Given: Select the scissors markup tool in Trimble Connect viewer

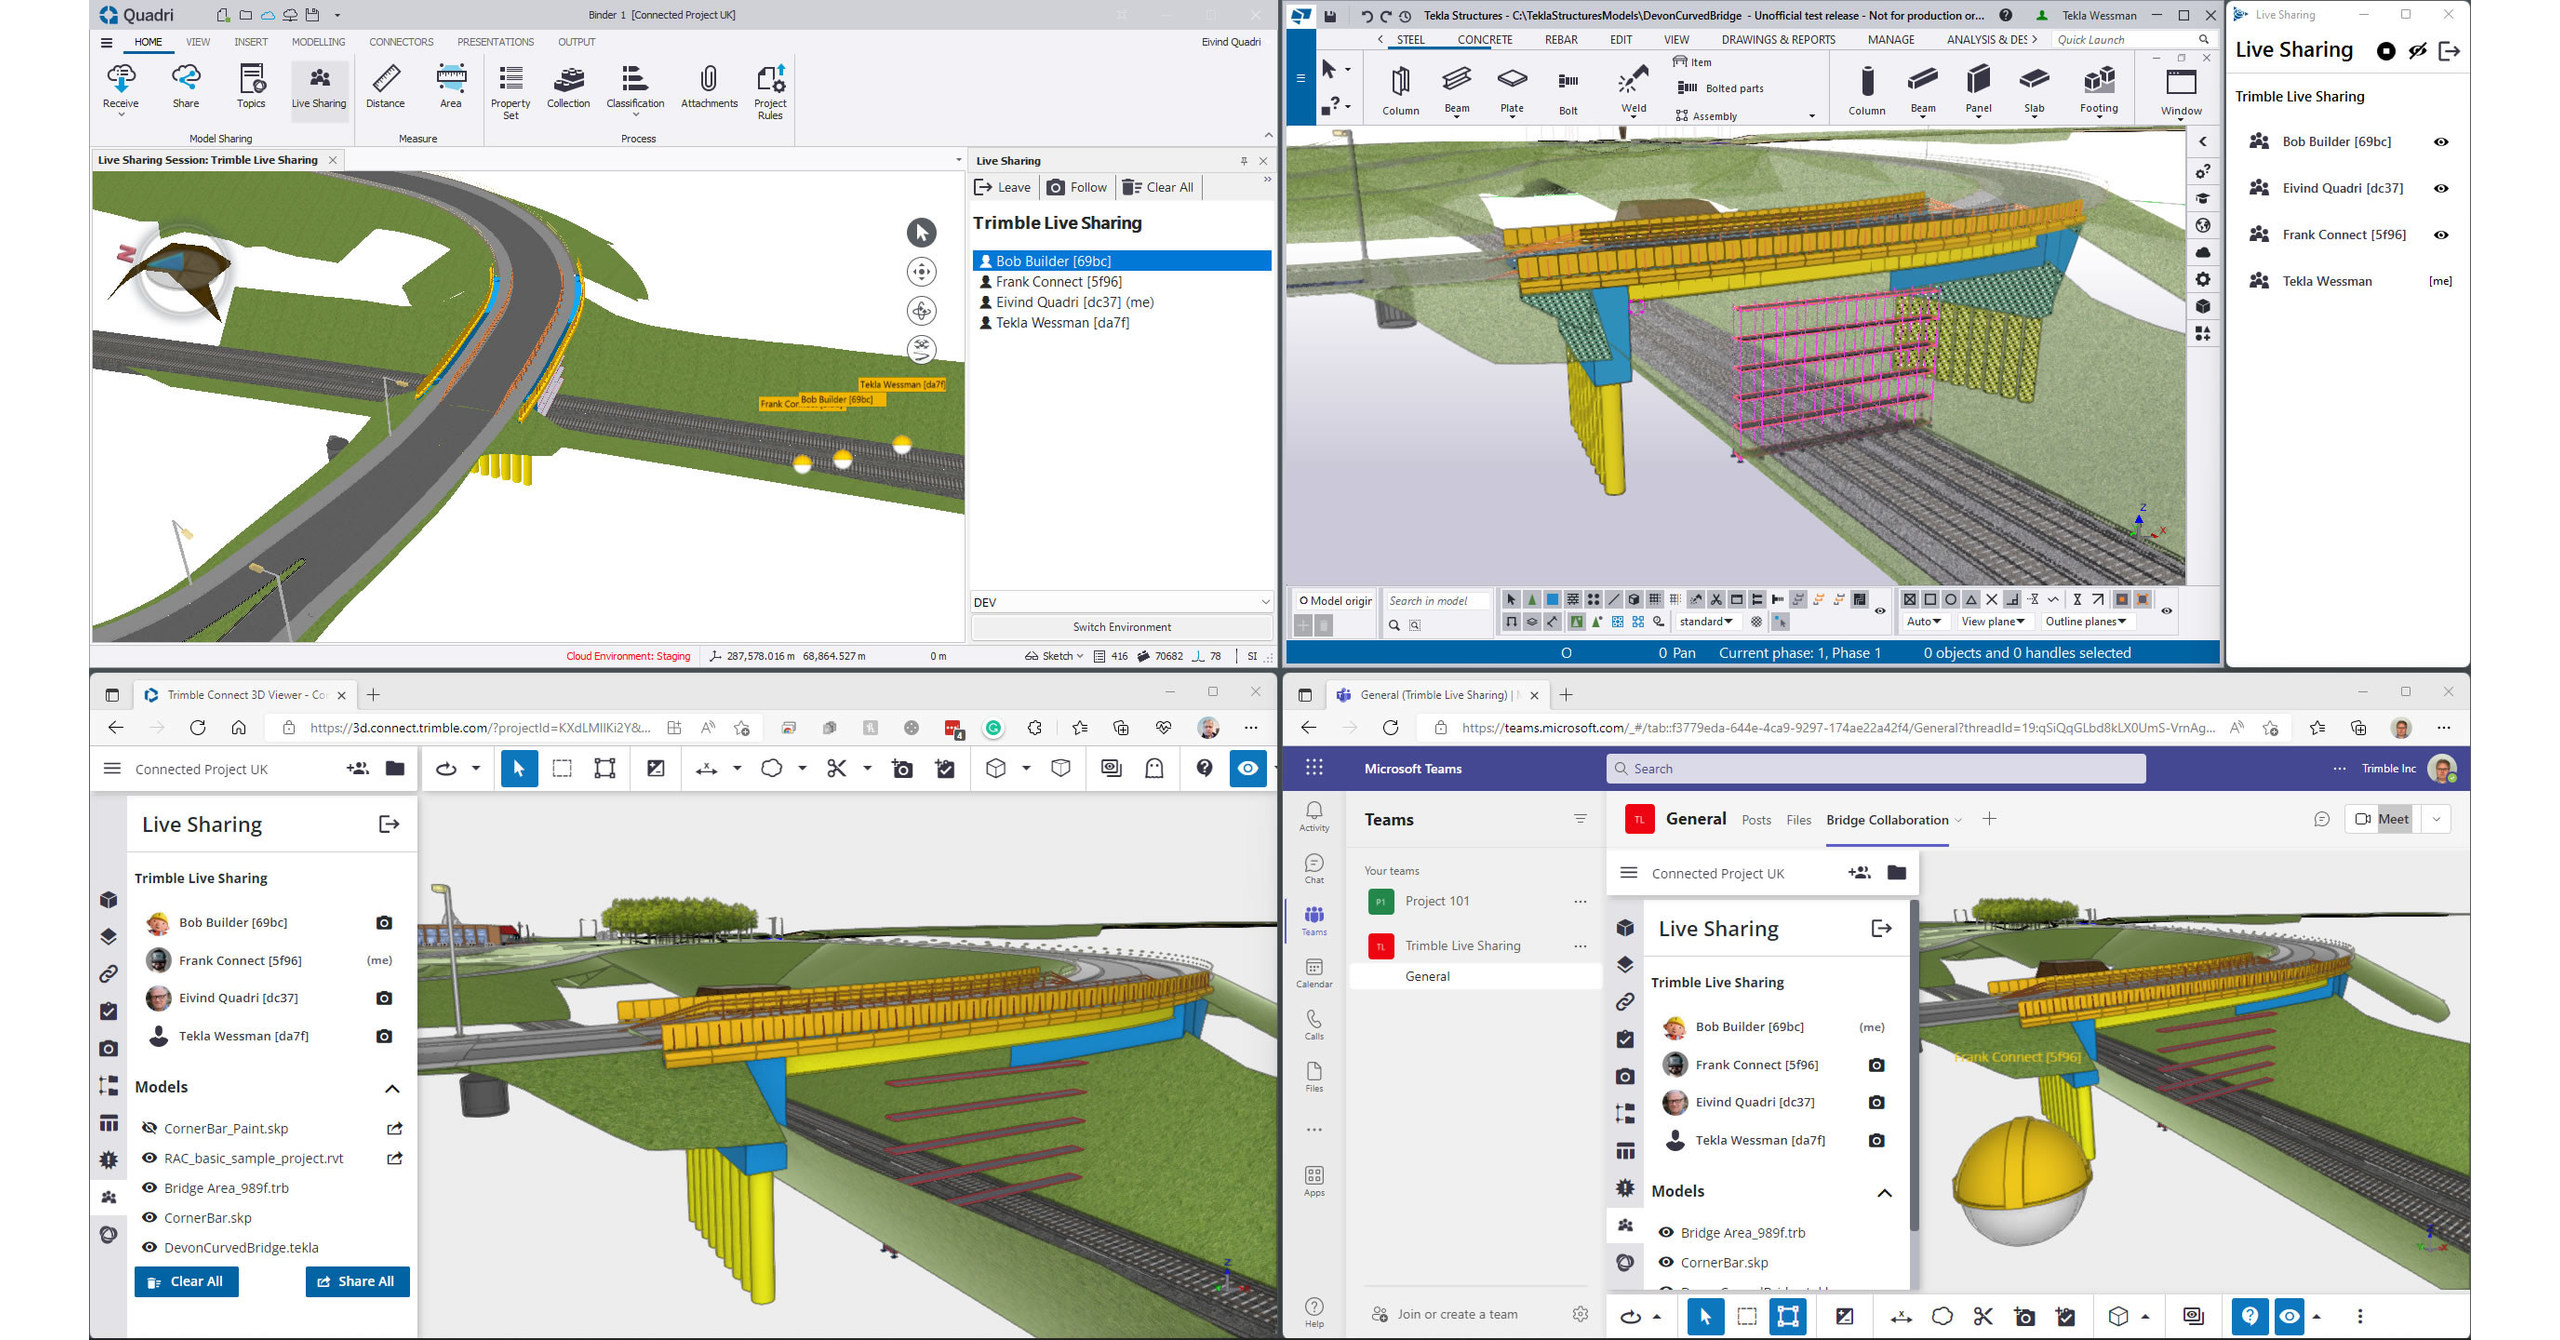Looking at the screenshot, I should [838, 768].
